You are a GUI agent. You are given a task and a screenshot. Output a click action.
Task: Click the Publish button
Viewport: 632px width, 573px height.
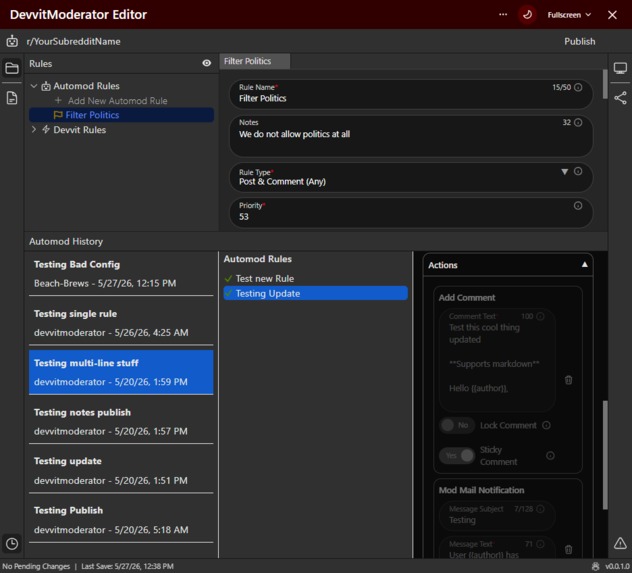tap(579, 42)
